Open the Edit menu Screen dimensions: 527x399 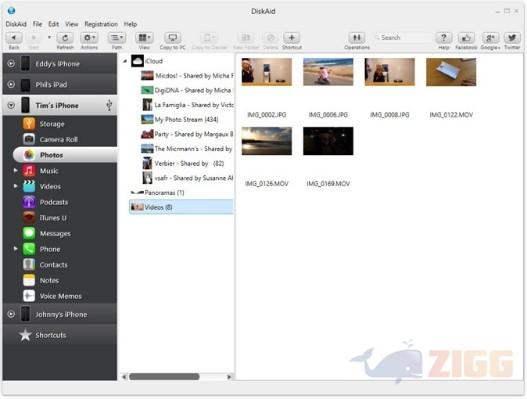(53, 24)
